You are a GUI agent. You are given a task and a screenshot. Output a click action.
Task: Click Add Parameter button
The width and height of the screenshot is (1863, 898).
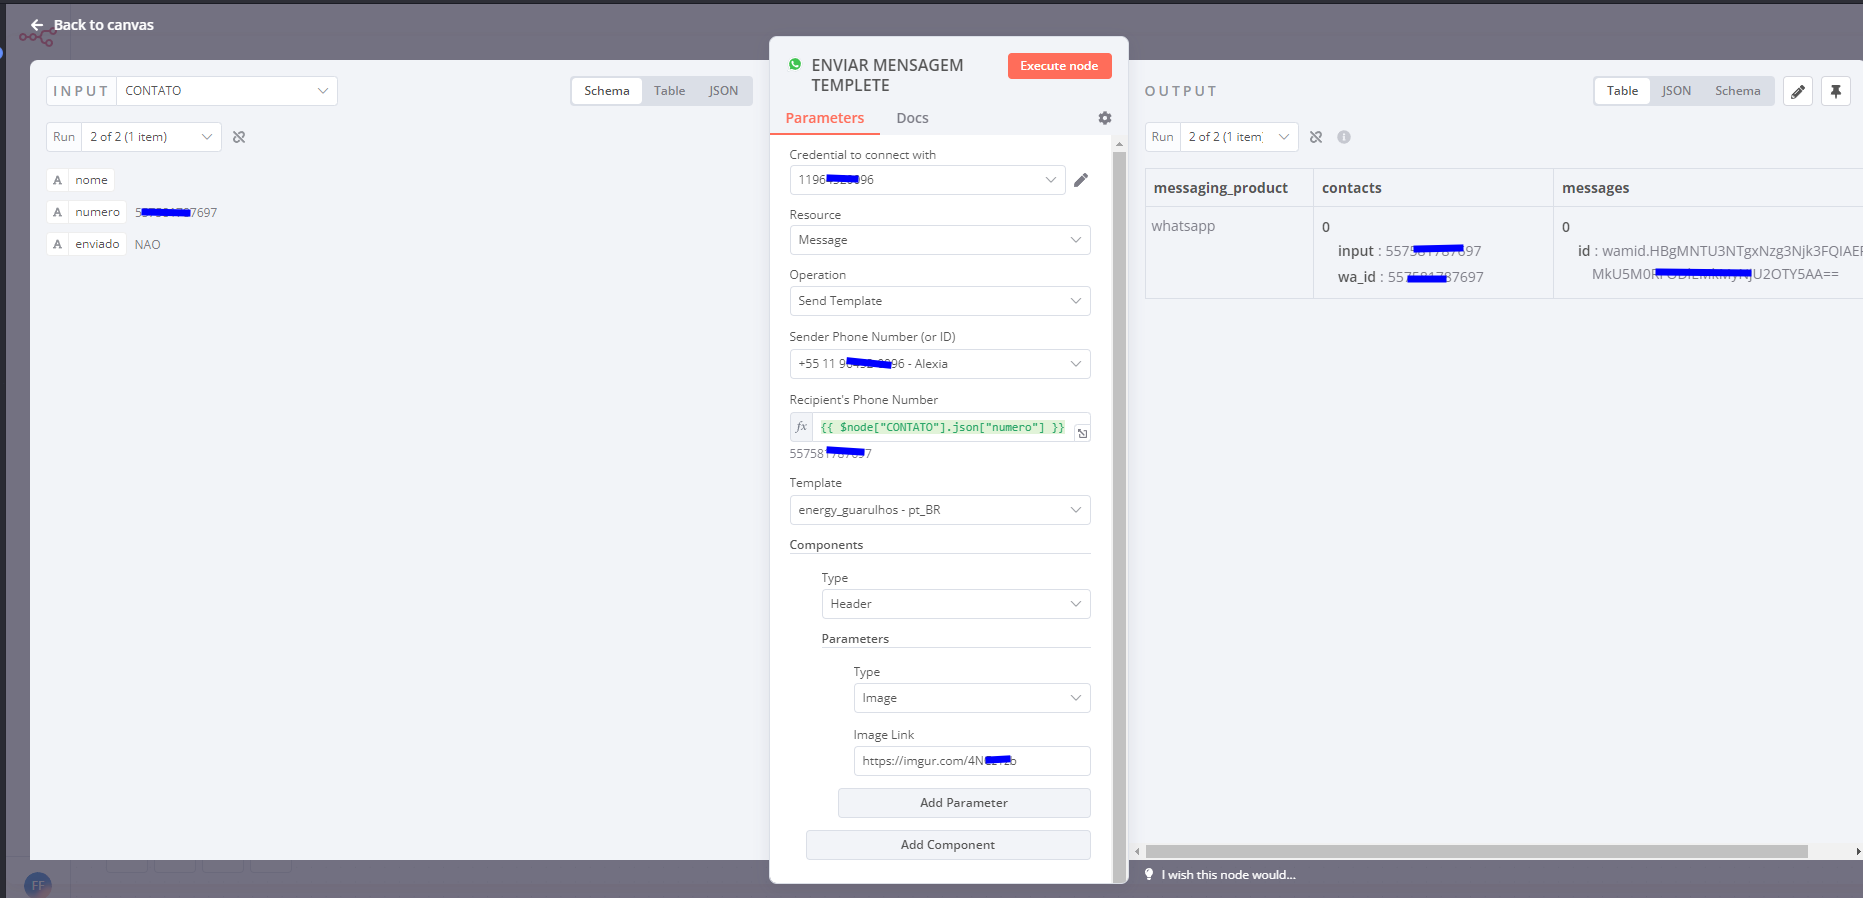[x=964, y=803]
